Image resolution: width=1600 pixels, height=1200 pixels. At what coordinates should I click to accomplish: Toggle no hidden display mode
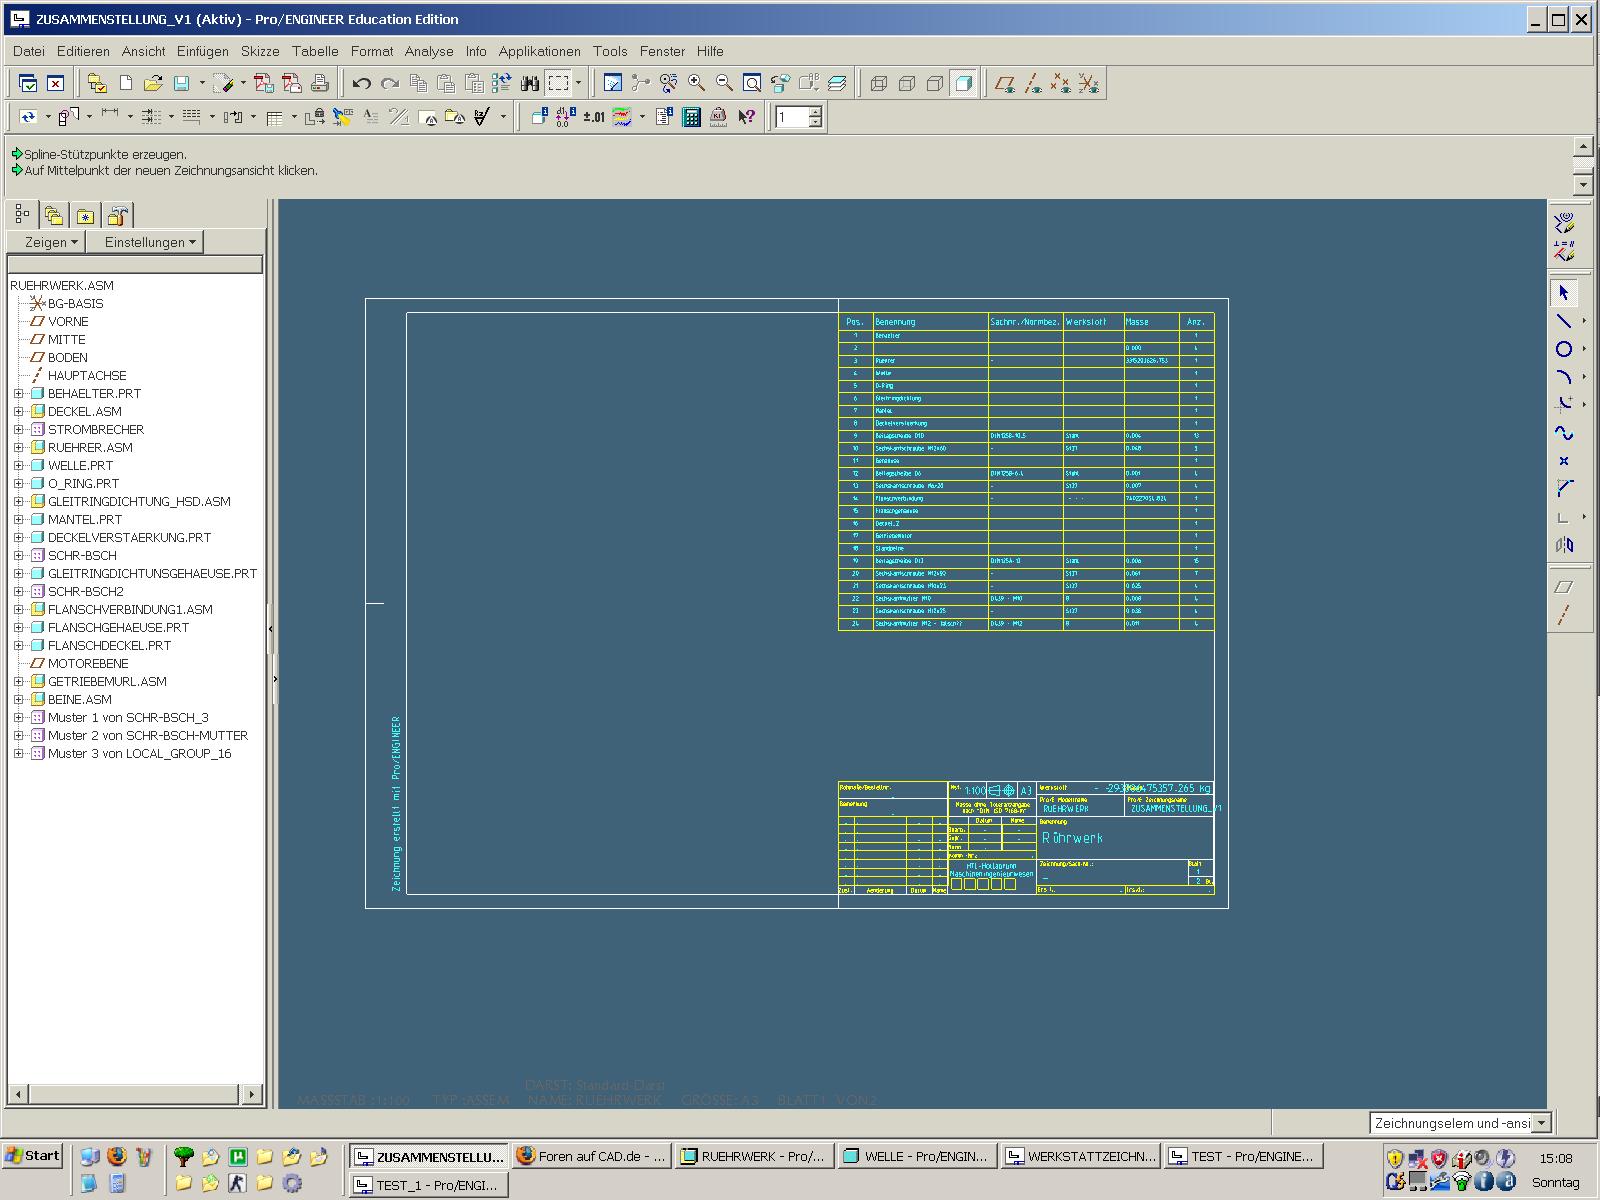point(935,83)
